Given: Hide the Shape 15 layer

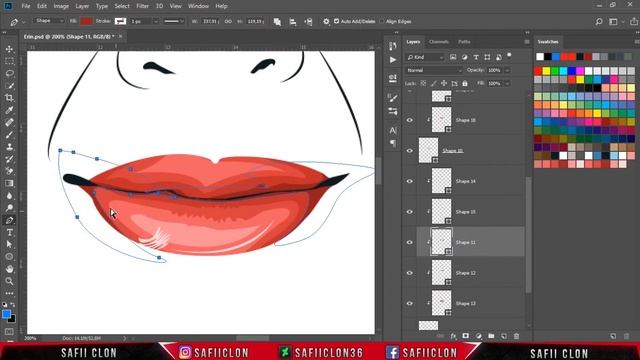Looking at the screenshot, I should 409,212.
